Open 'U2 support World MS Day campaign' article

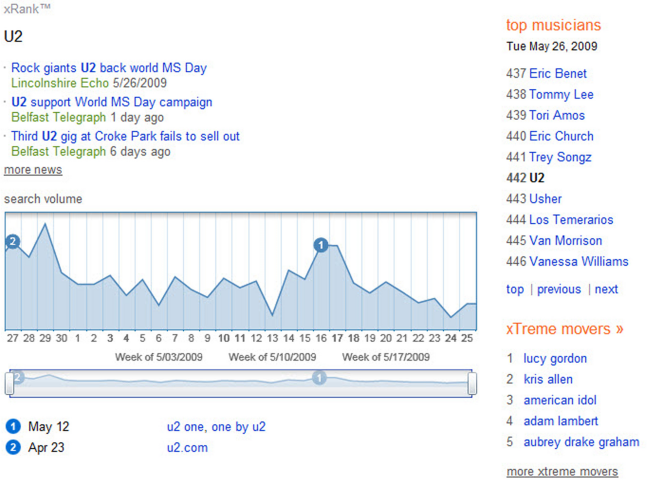click(x=112, y=102)
